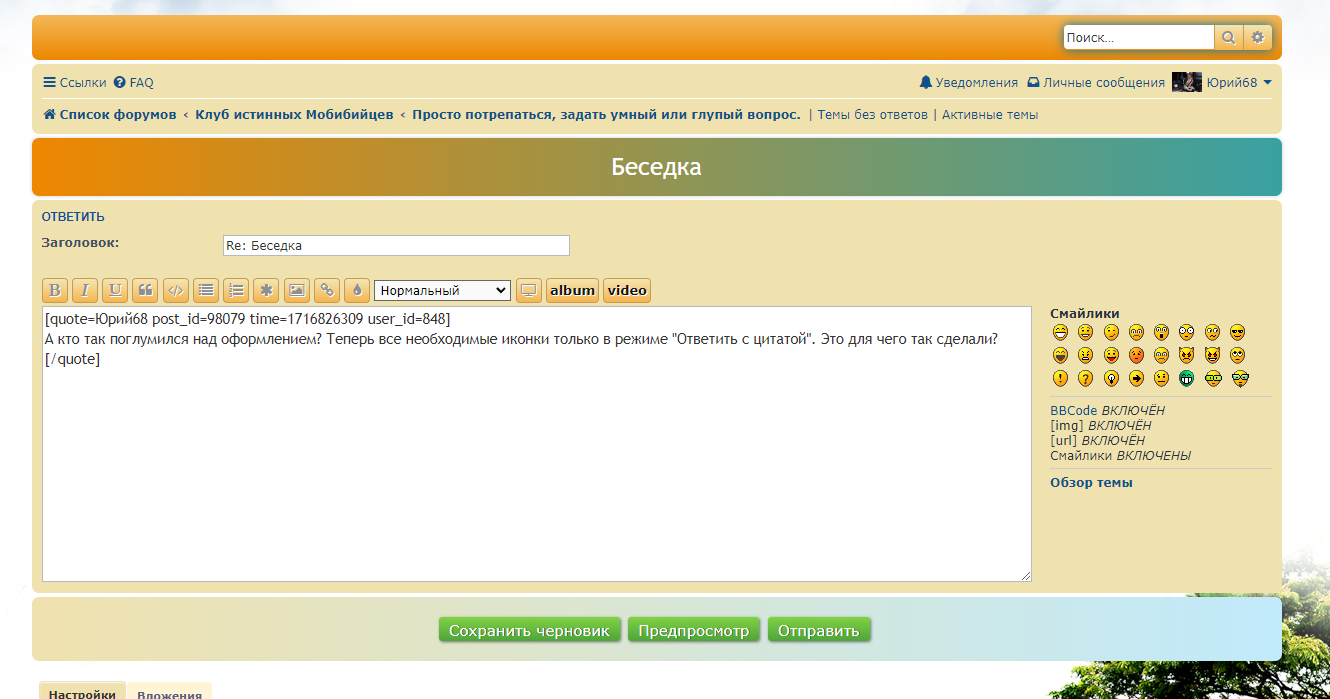Insert an image via picture icon
The height and width of the screenshot is (699, 1330).
(x=296, y=290)
